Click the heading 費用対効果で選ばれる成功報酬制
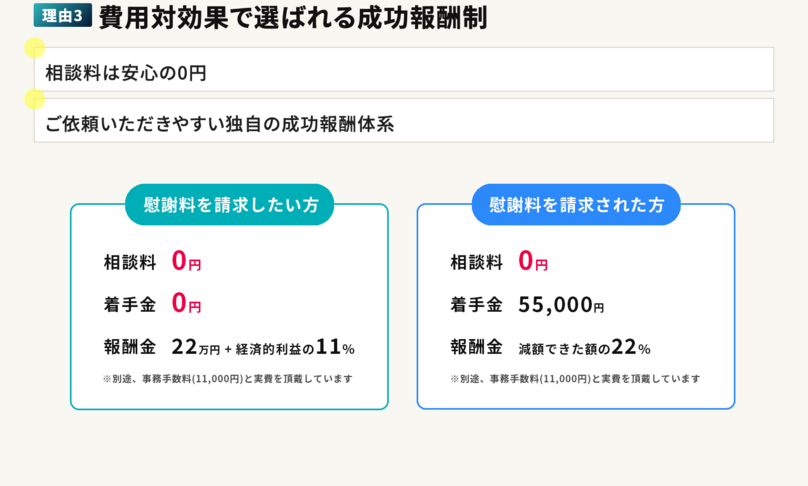808x486 pixels. (x=292, y=17)
